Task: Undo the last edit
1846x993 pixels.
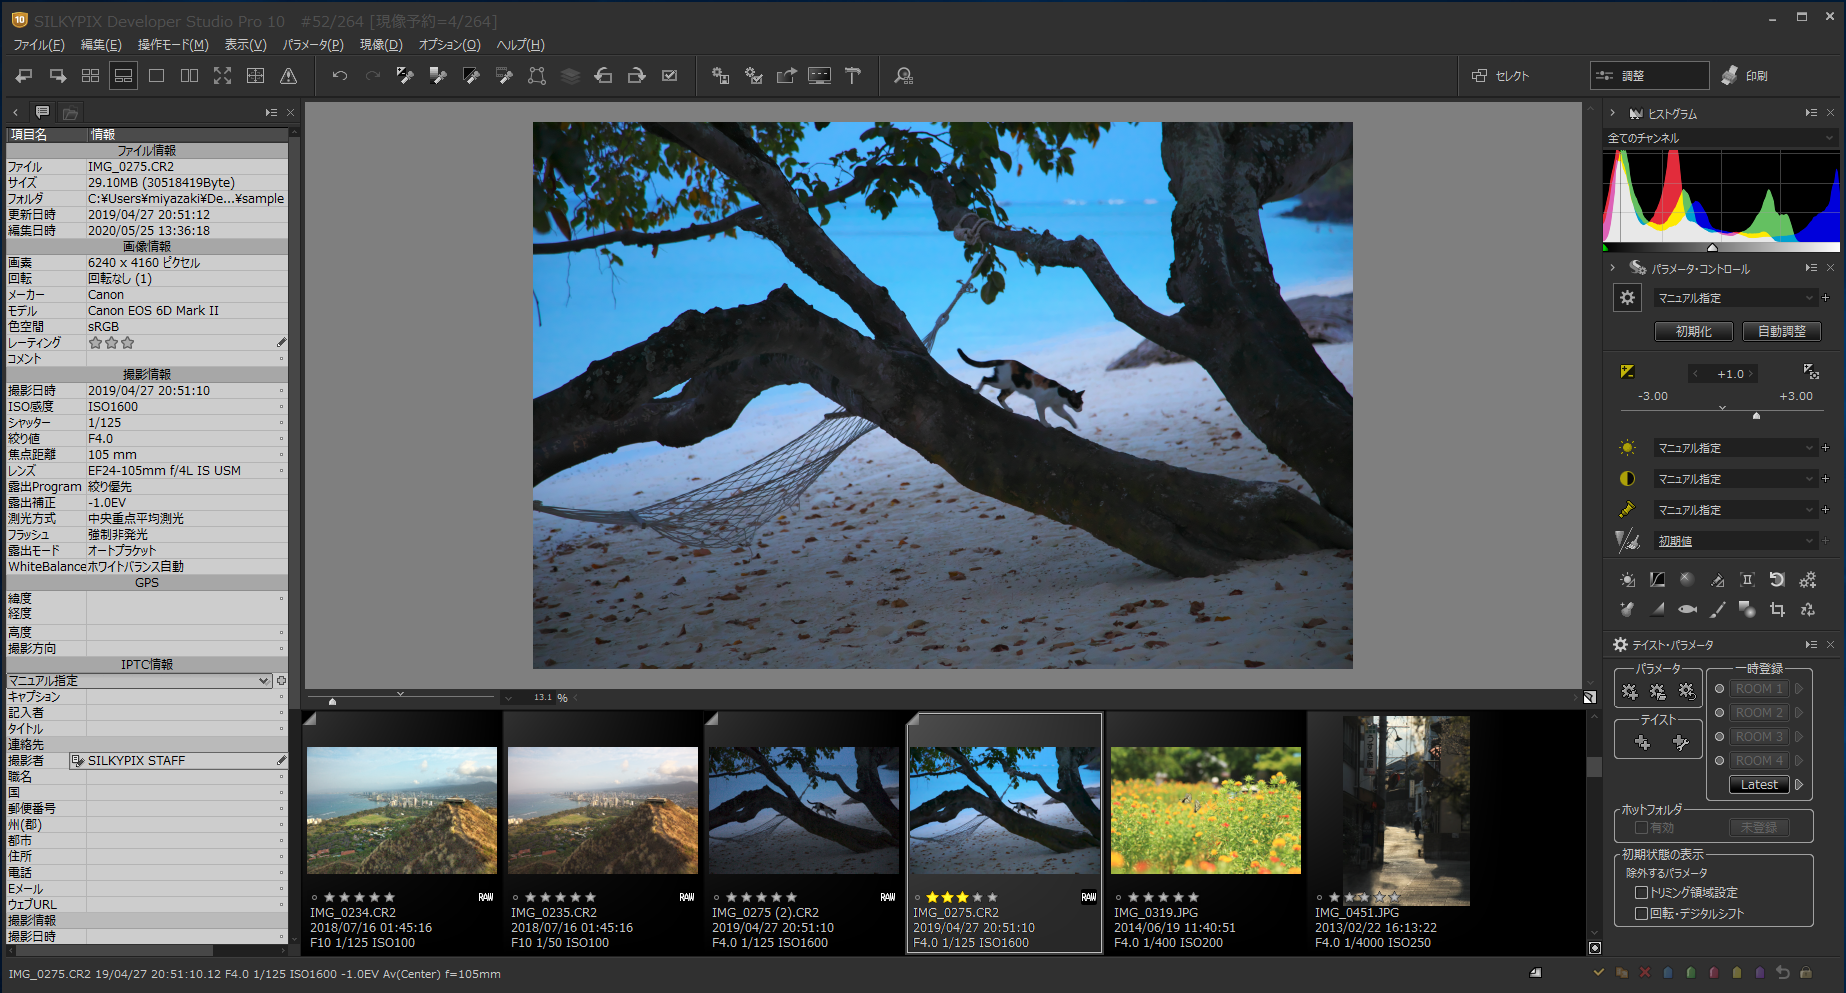Action: pos(340,76)
